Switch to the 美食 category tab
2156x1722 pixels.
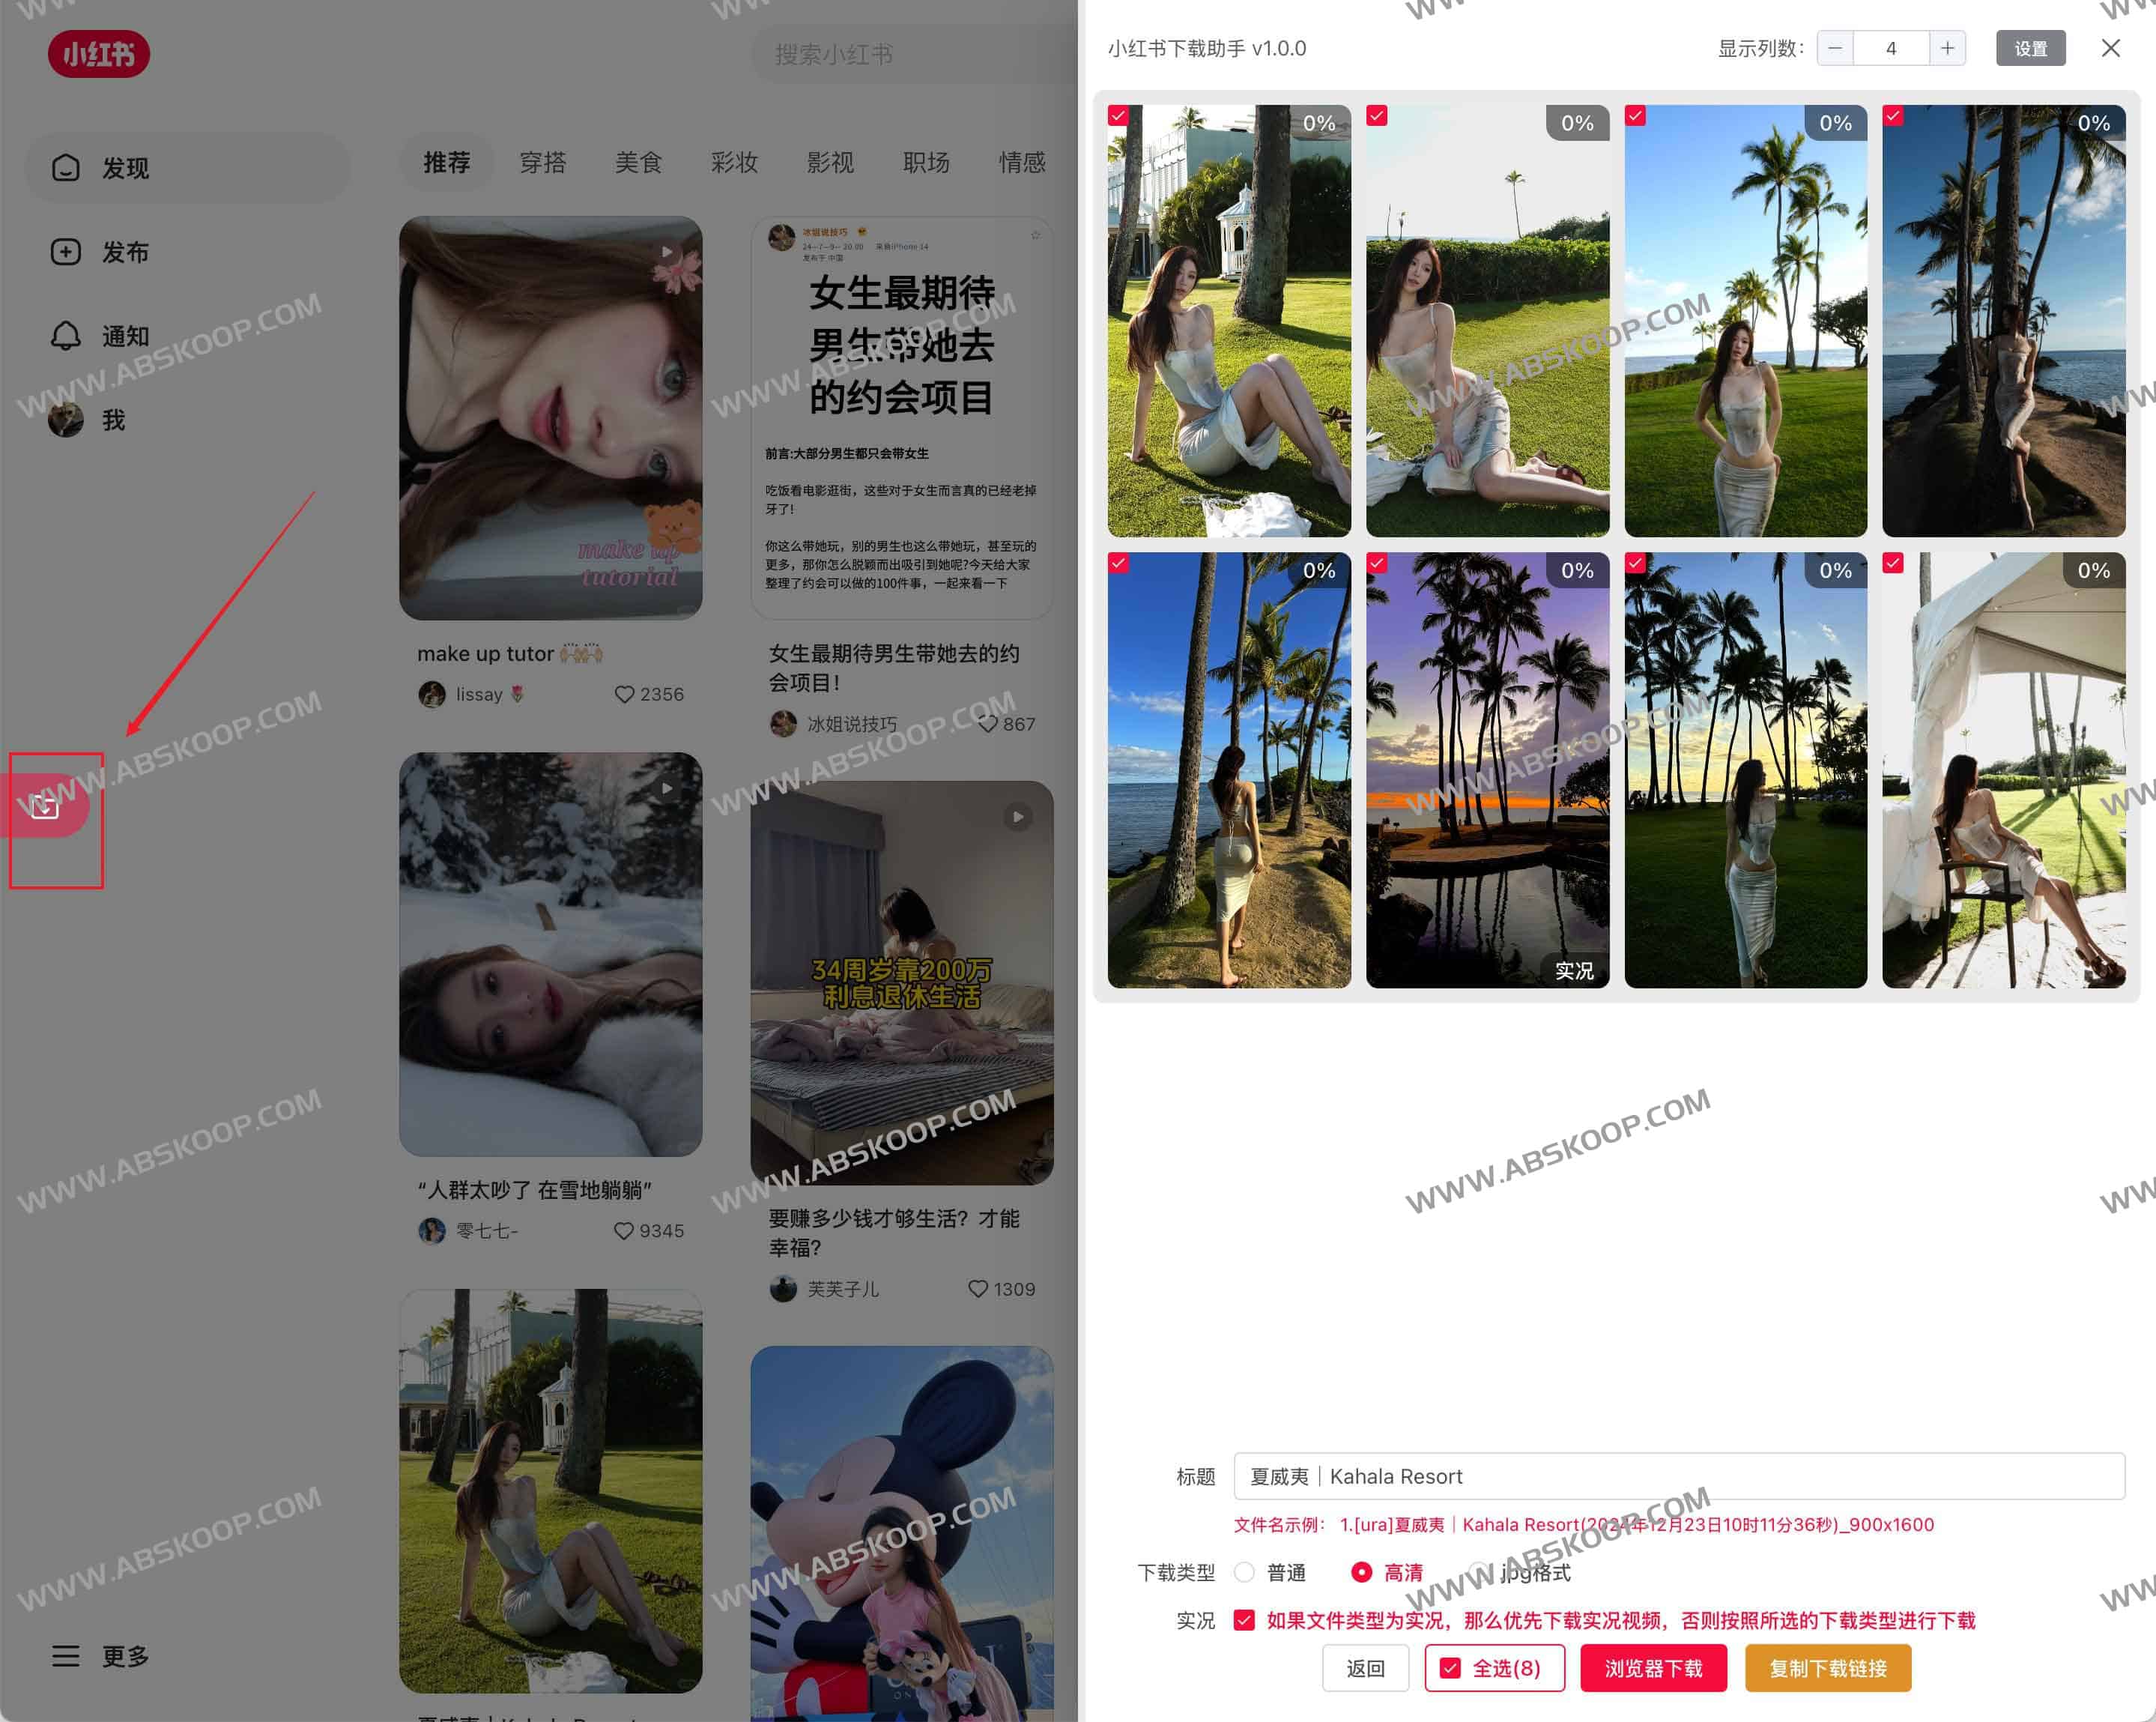click(638, 162)
